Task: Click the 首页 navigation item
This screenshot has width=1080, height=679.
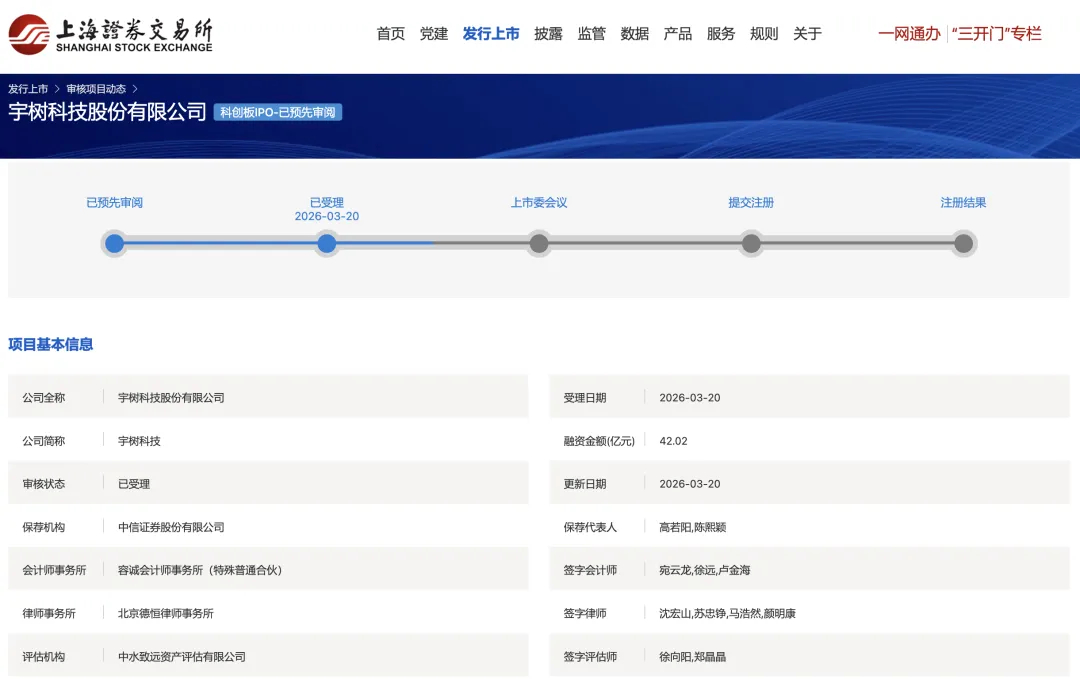Action: [x=390, y=32]
